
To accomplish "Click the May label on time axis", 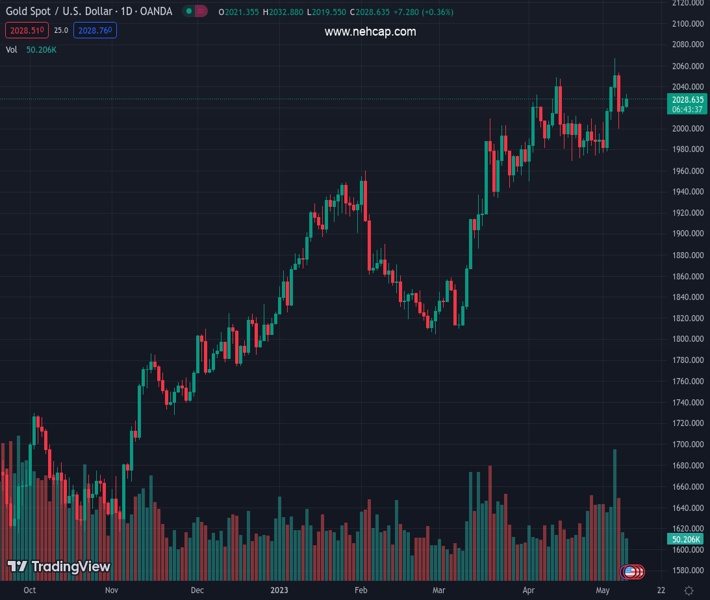I will coord(602,590).
